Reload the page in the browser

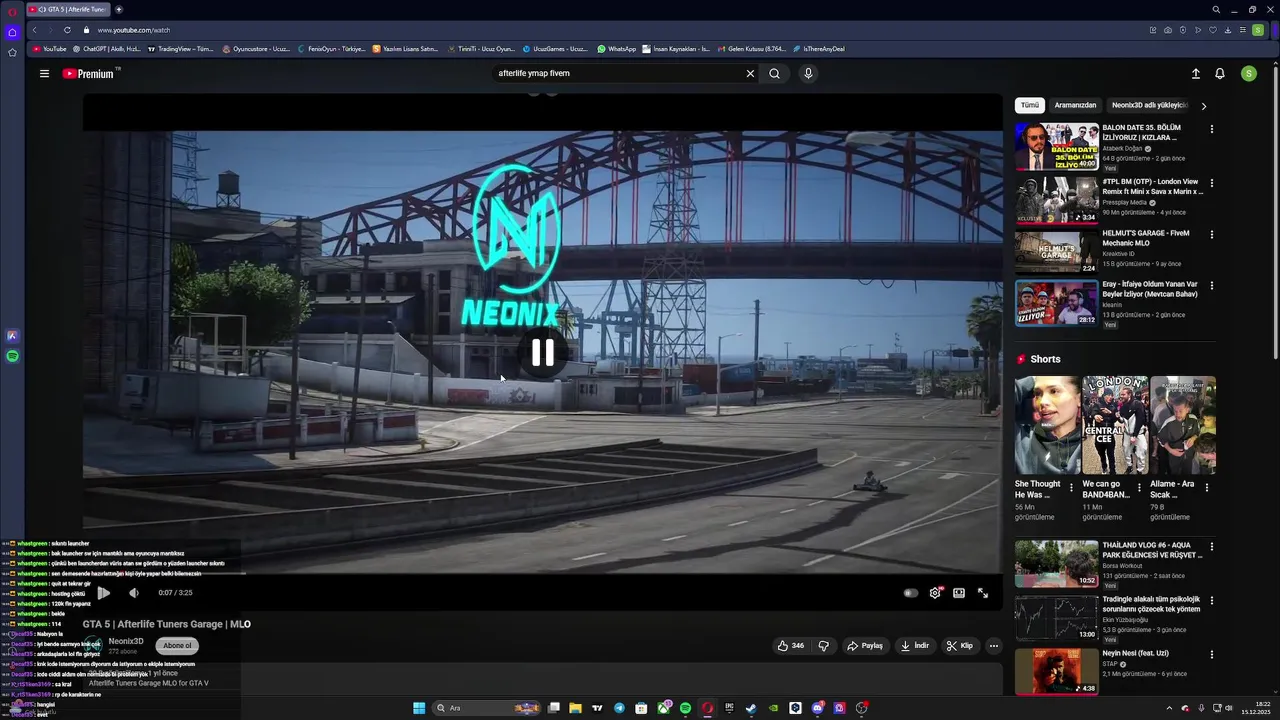[x=67, y=30]
